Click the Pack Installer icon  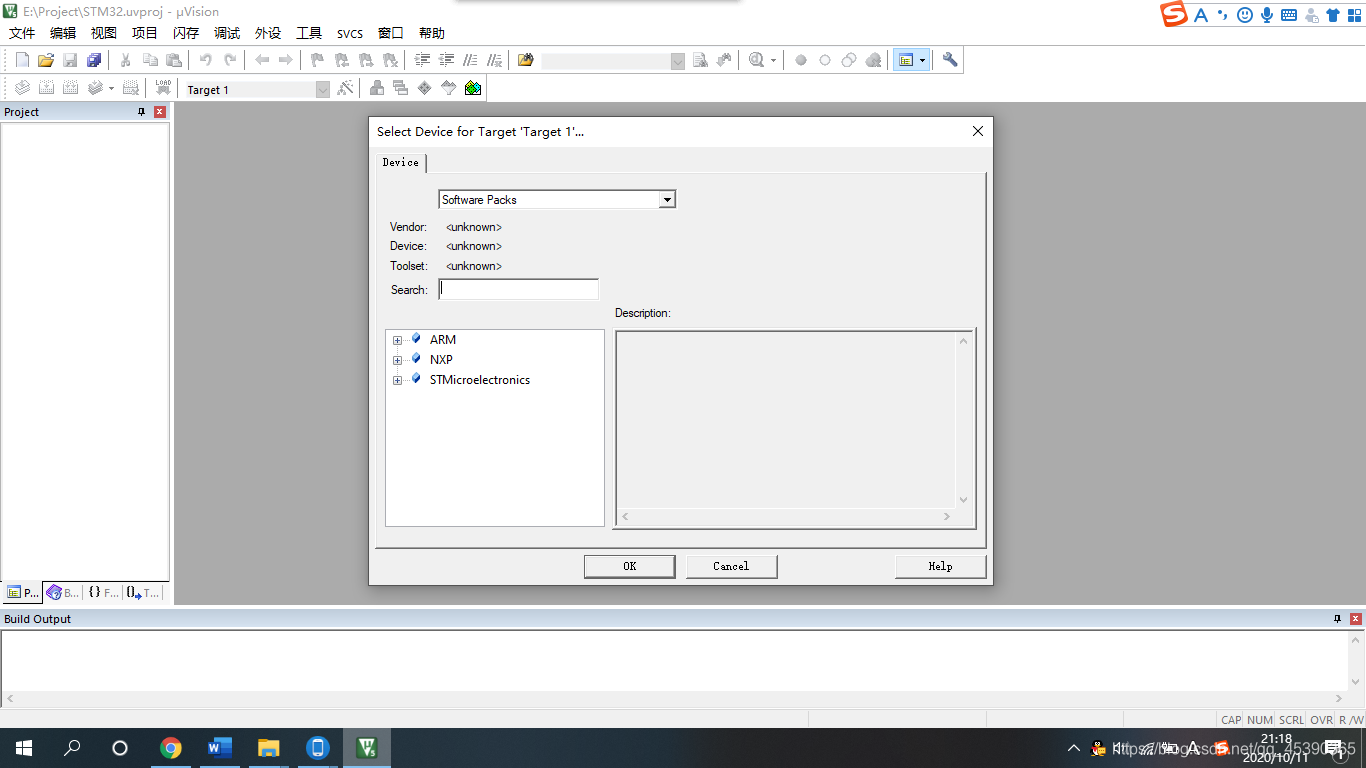coord(473,88)
